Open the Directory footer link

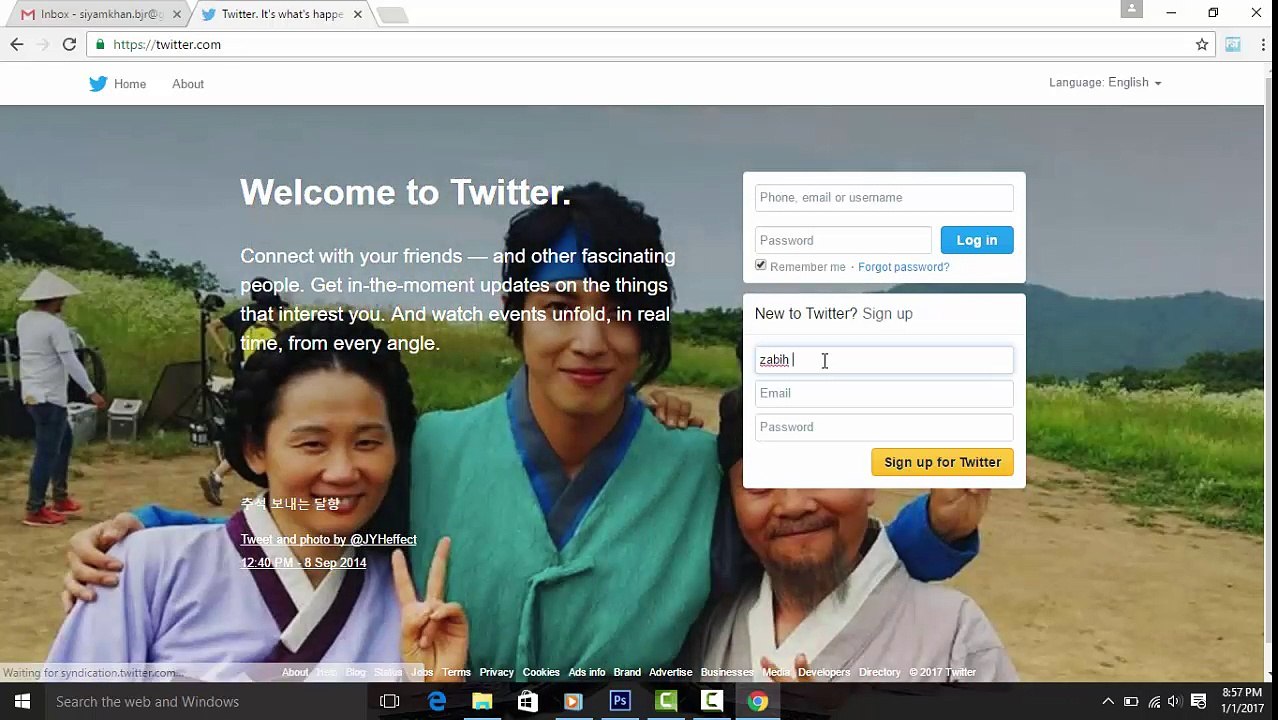[879, 672]
